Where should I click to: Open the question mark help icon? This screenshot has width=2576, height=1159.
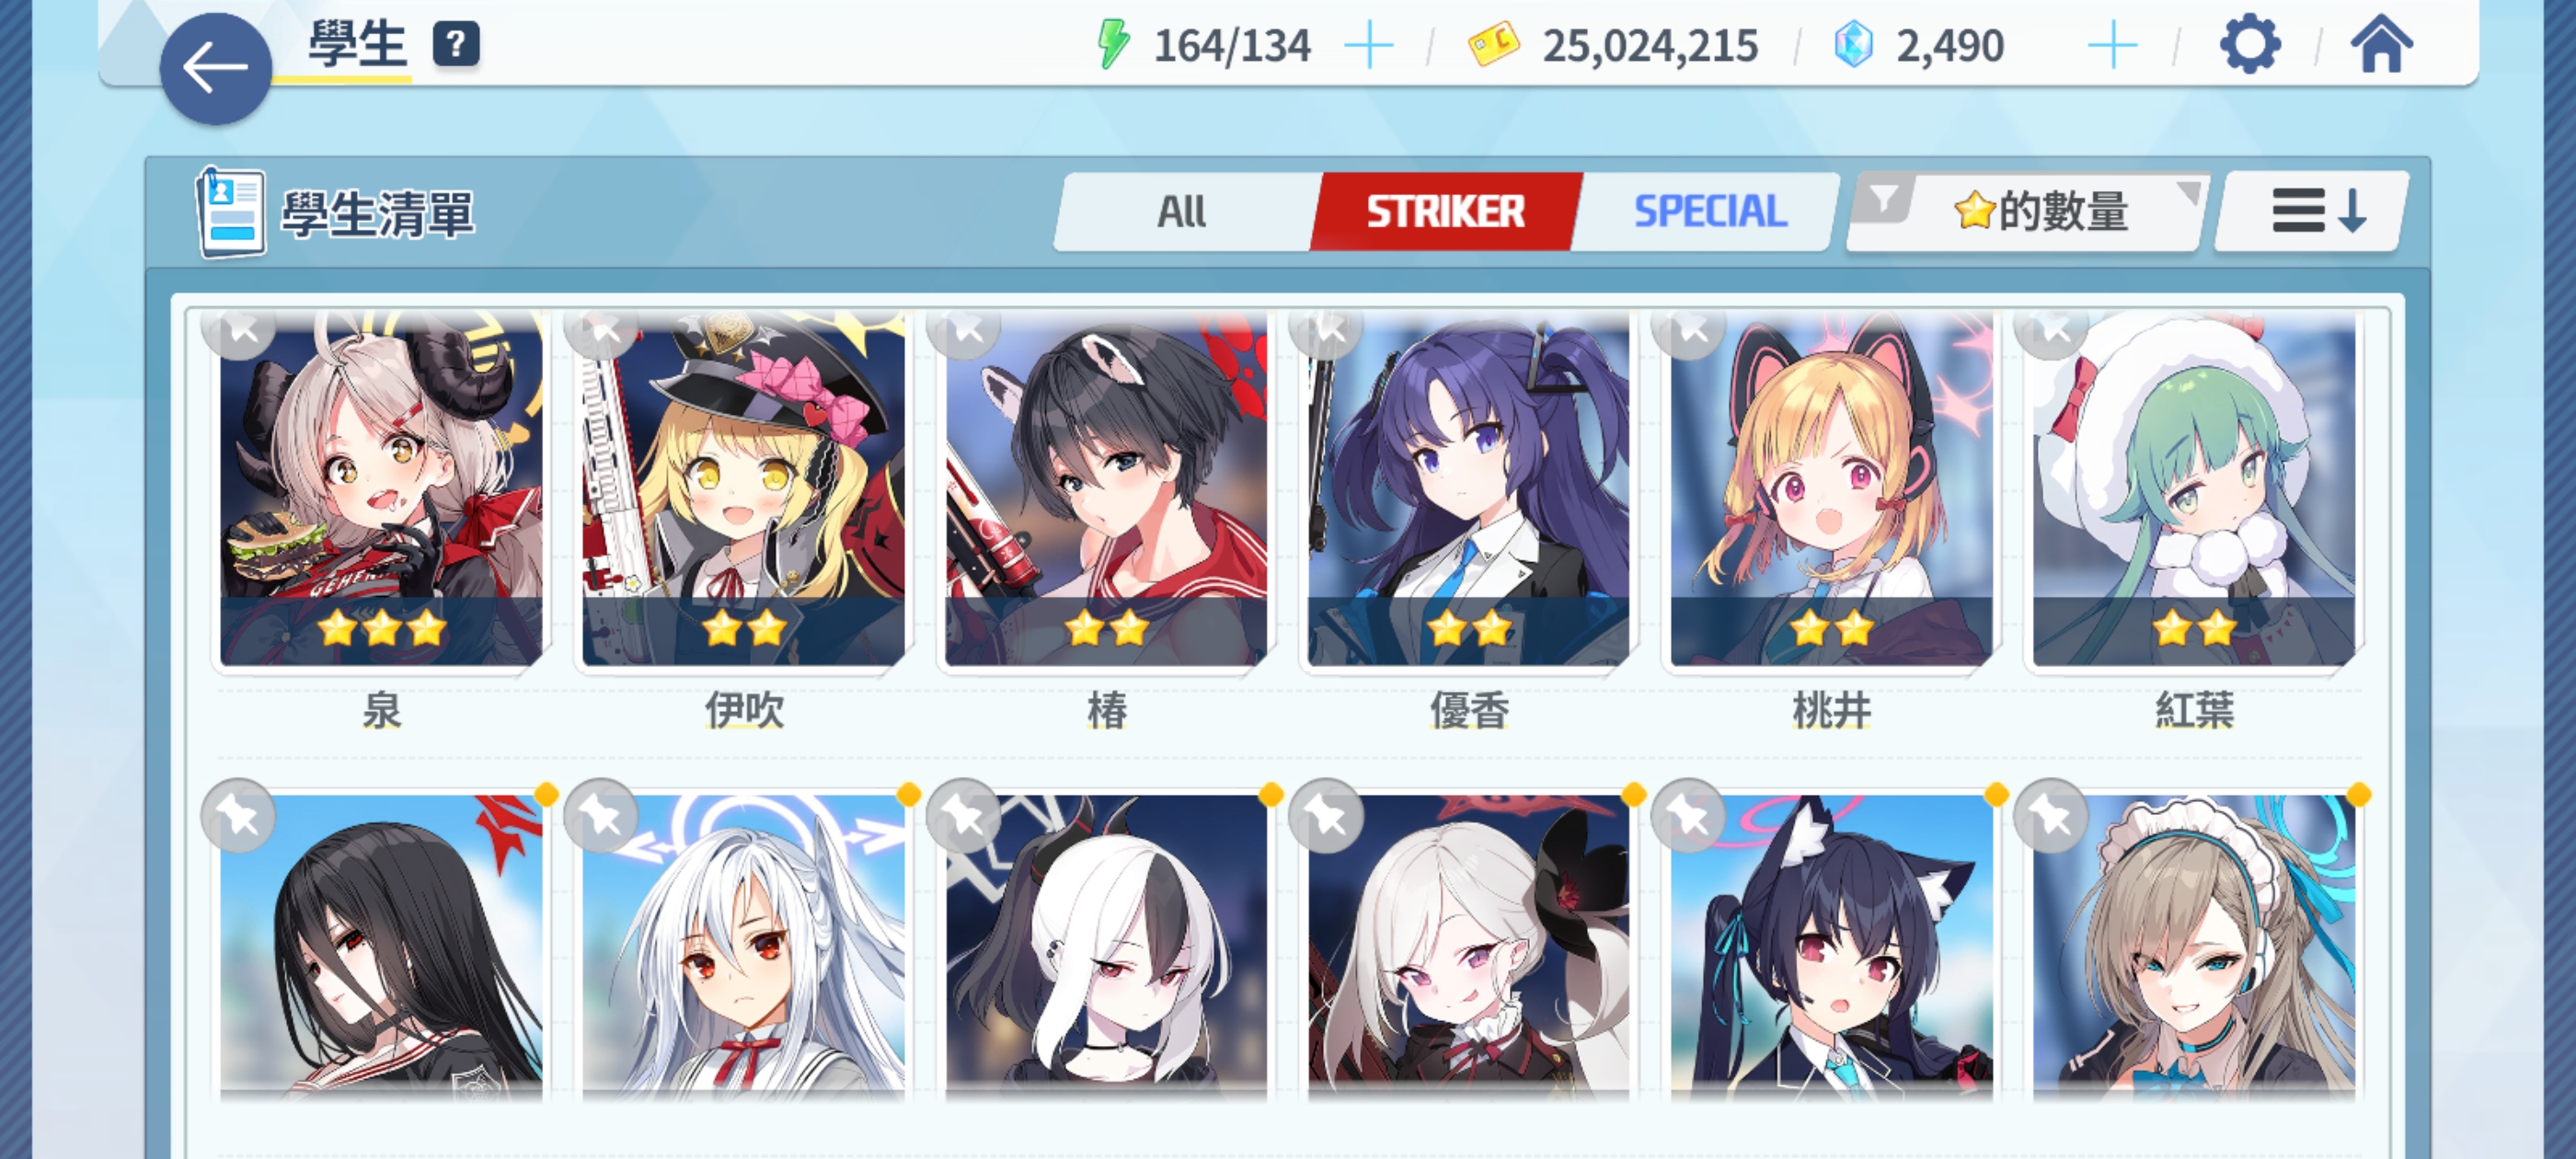pos(455,45)
